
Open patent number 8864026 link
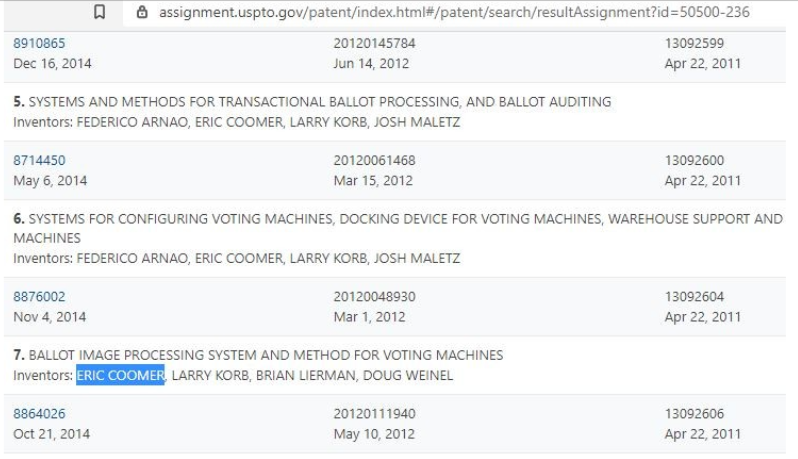[40, 413]
